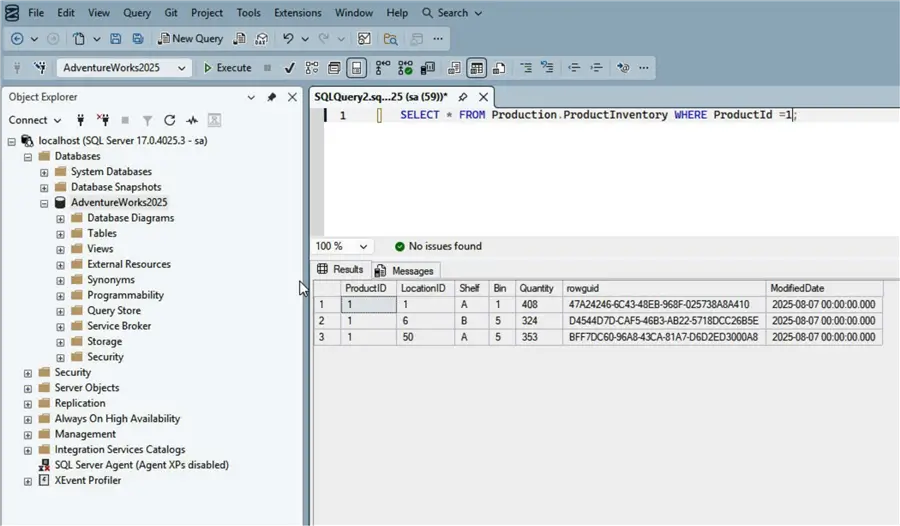This screenshot has height=526, width=900.
Task: Click the Specify Values for Template Parameters icon
Action: 623,68
